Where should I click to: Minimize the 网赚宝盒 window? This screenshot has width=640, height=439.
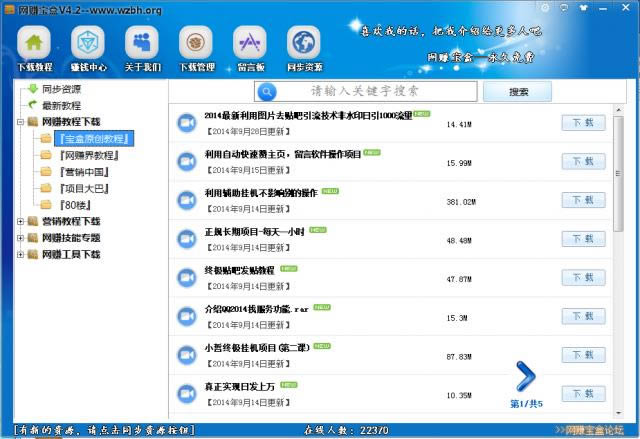(603, 7)
